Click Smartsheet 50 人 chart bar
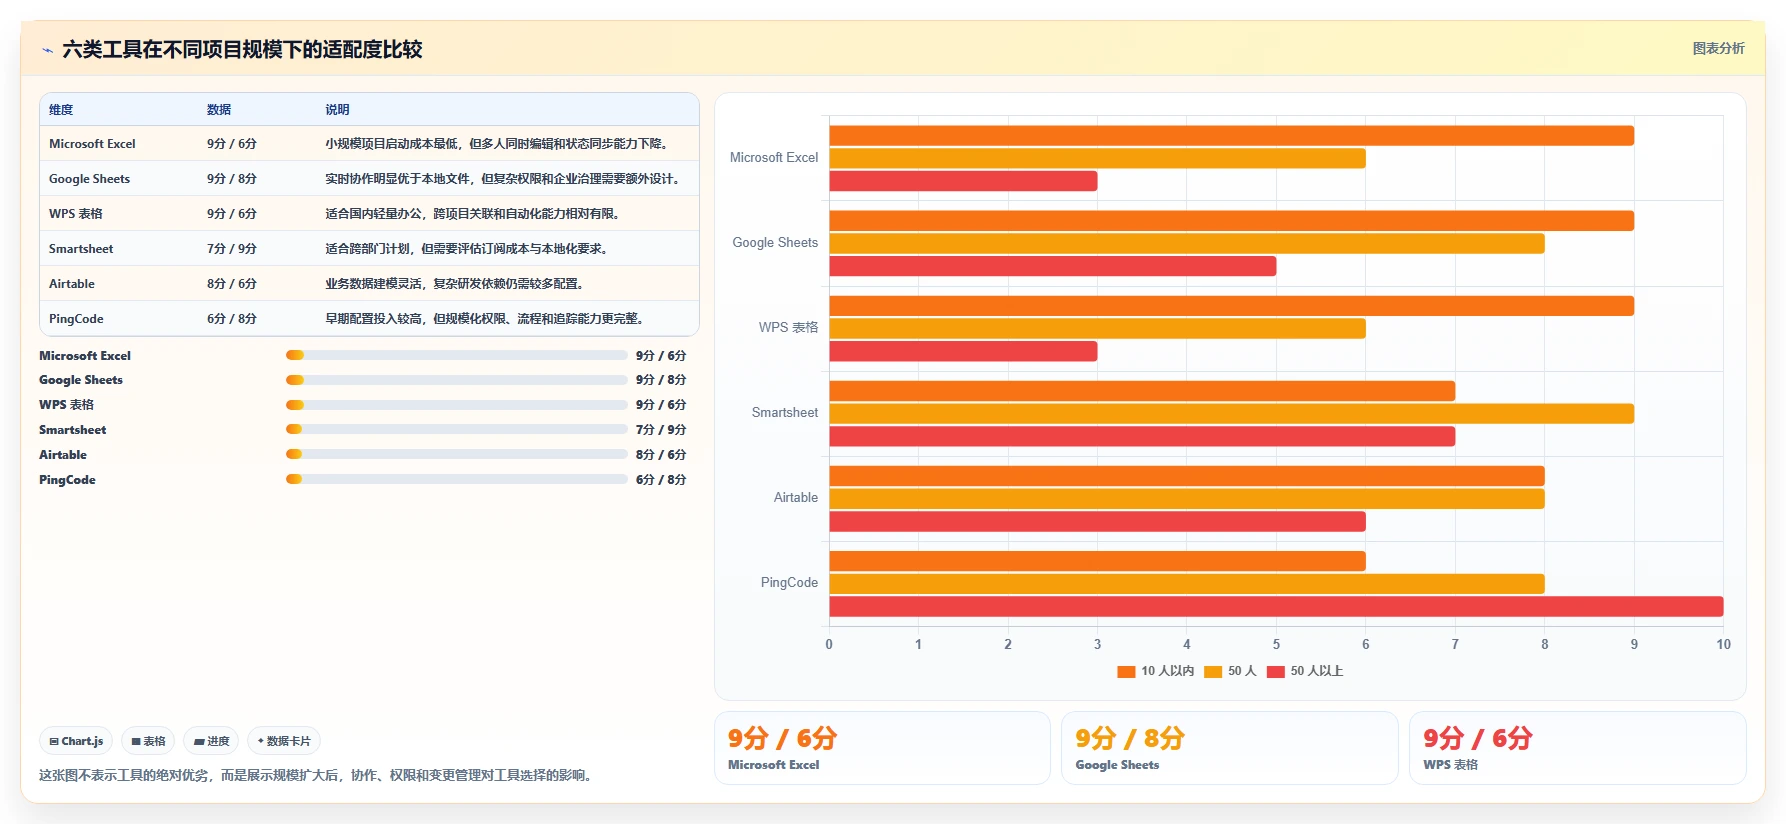Image resolution: width=1786 pixels, height=824 pixels. pyautogui.click(x=1231, y=413)
